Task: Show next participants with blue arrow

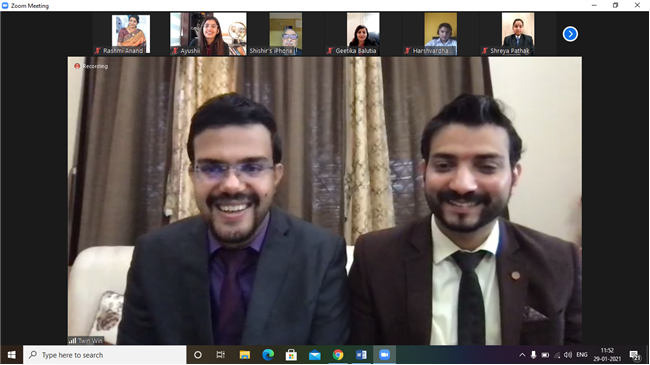Action: tap(570, 34)
